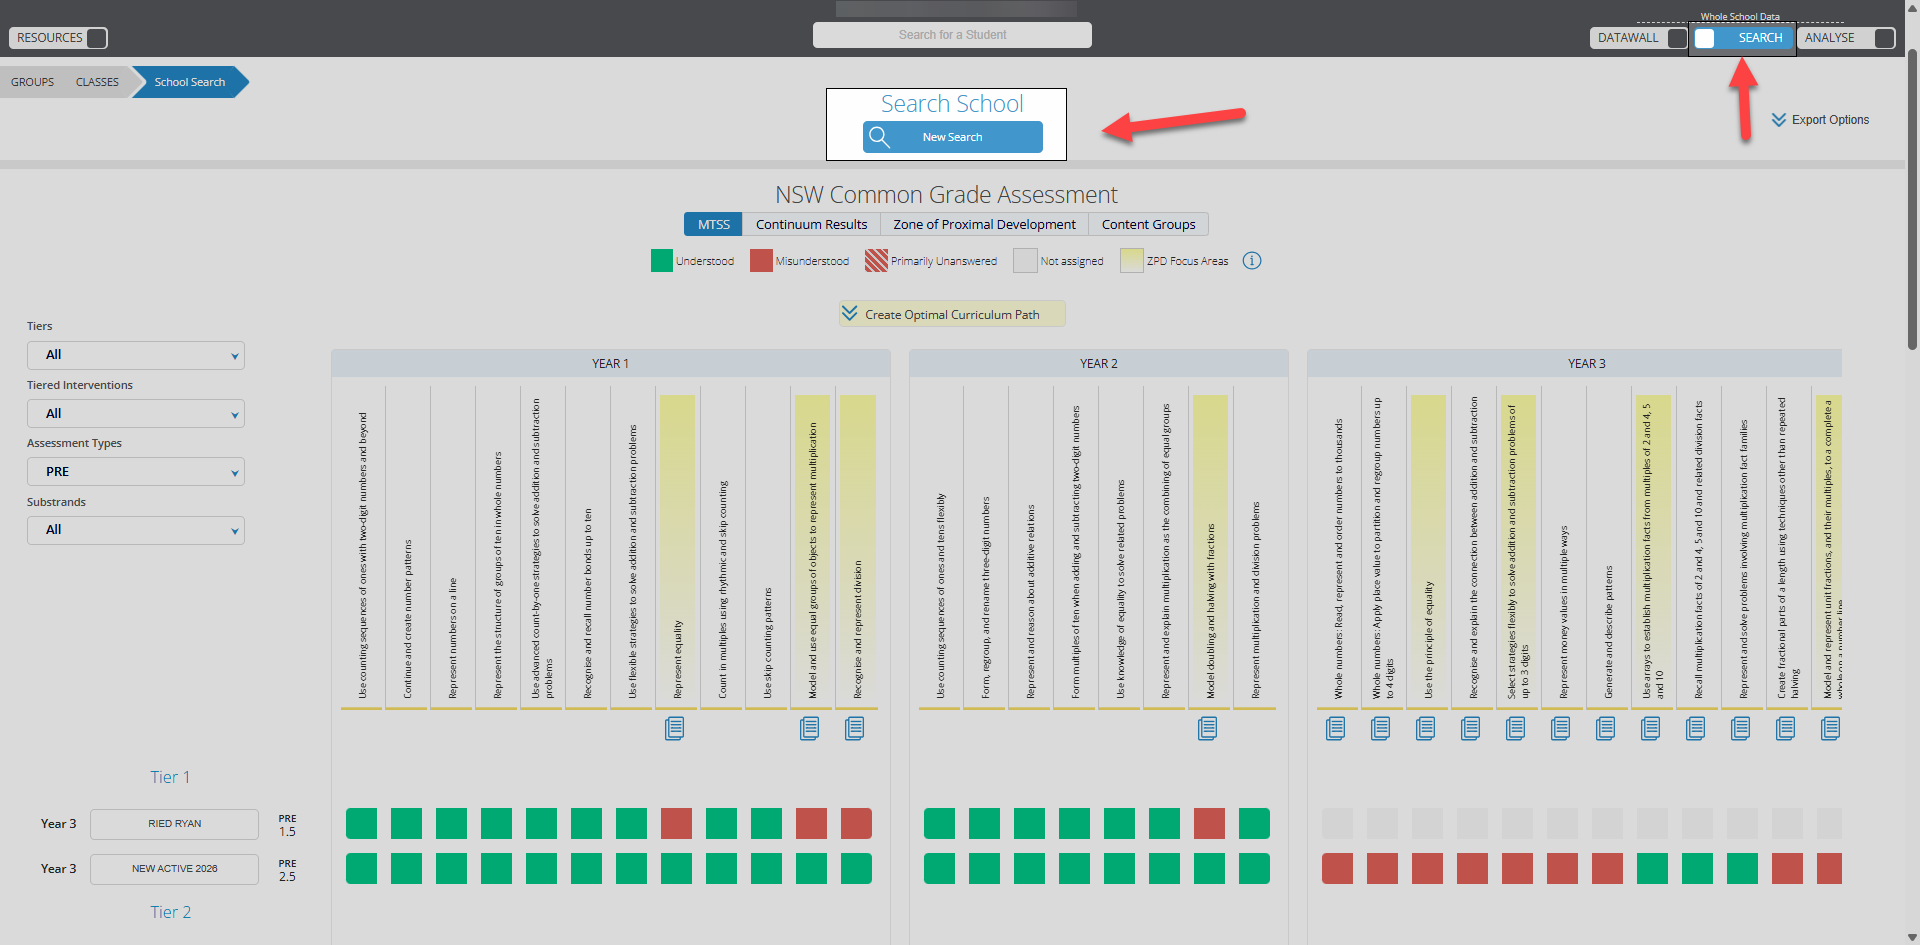The width and height of the screenshot is (1920, 945).
Task: Click the Understood green legend swatch
Action: click(x=662, y=261)
